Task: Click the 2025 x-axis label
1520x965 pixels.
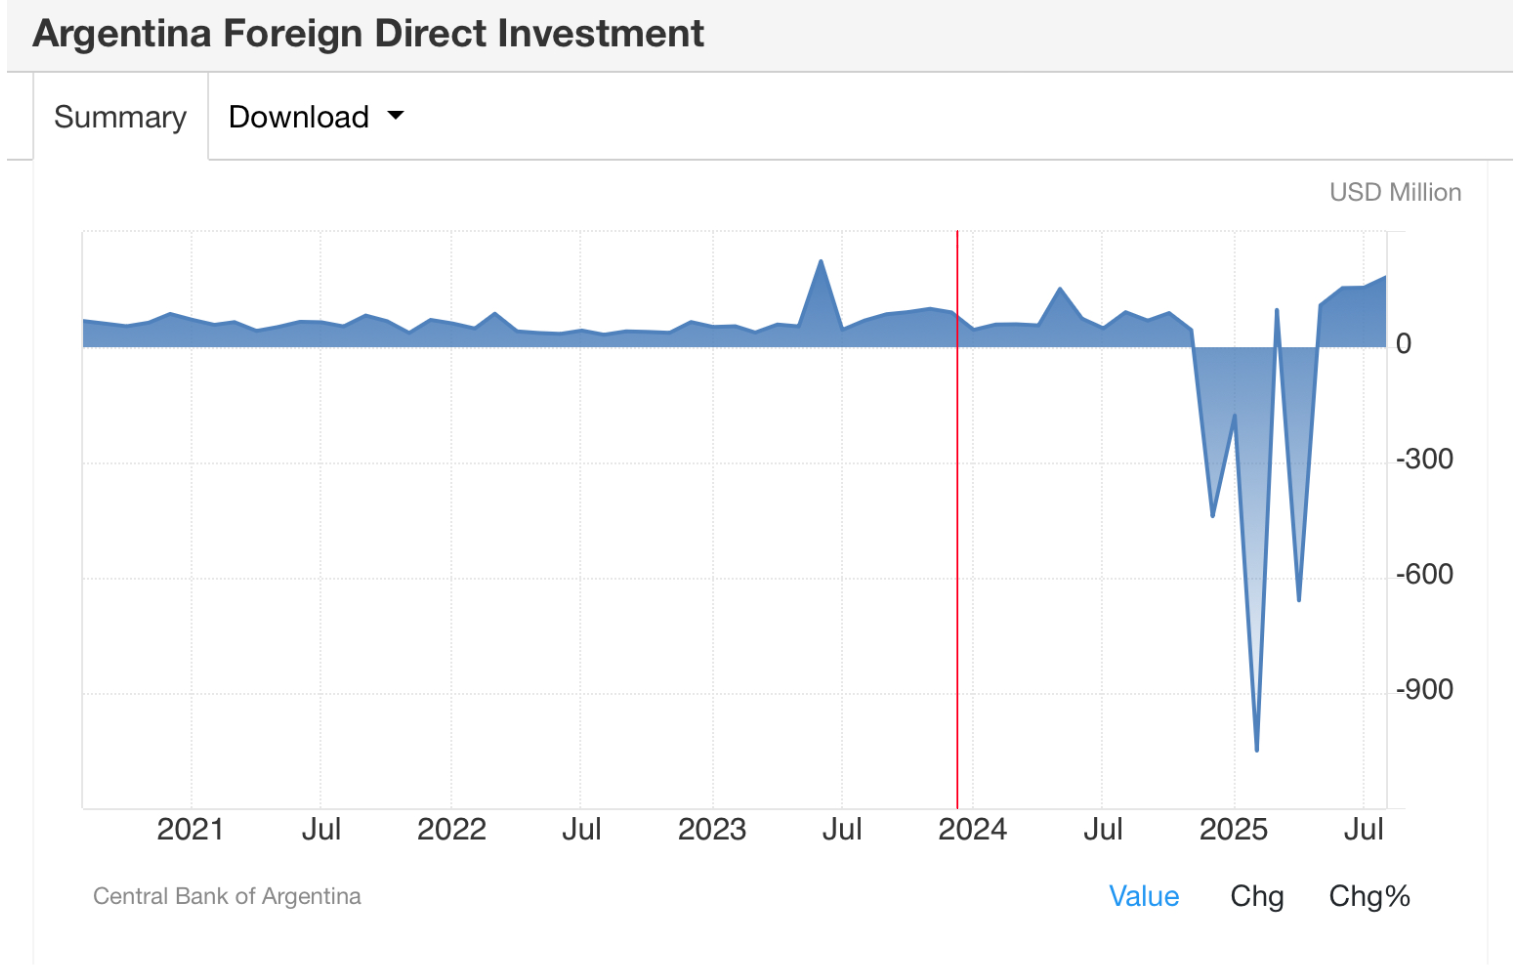Action: (1233, 830)
